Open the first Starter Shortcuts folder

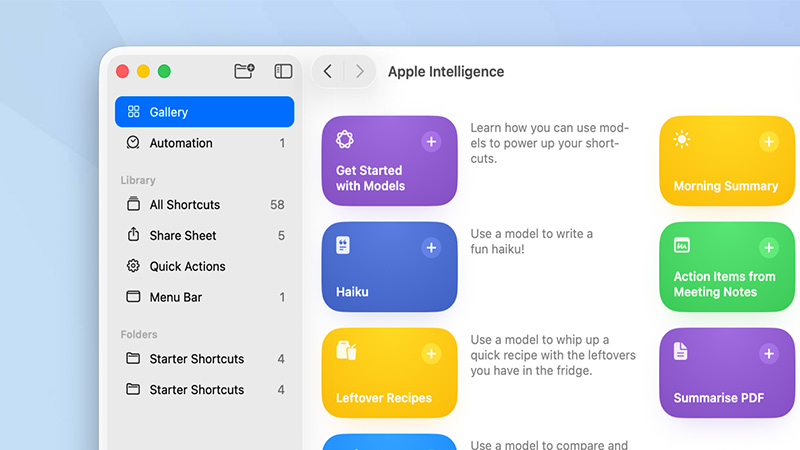205,359
